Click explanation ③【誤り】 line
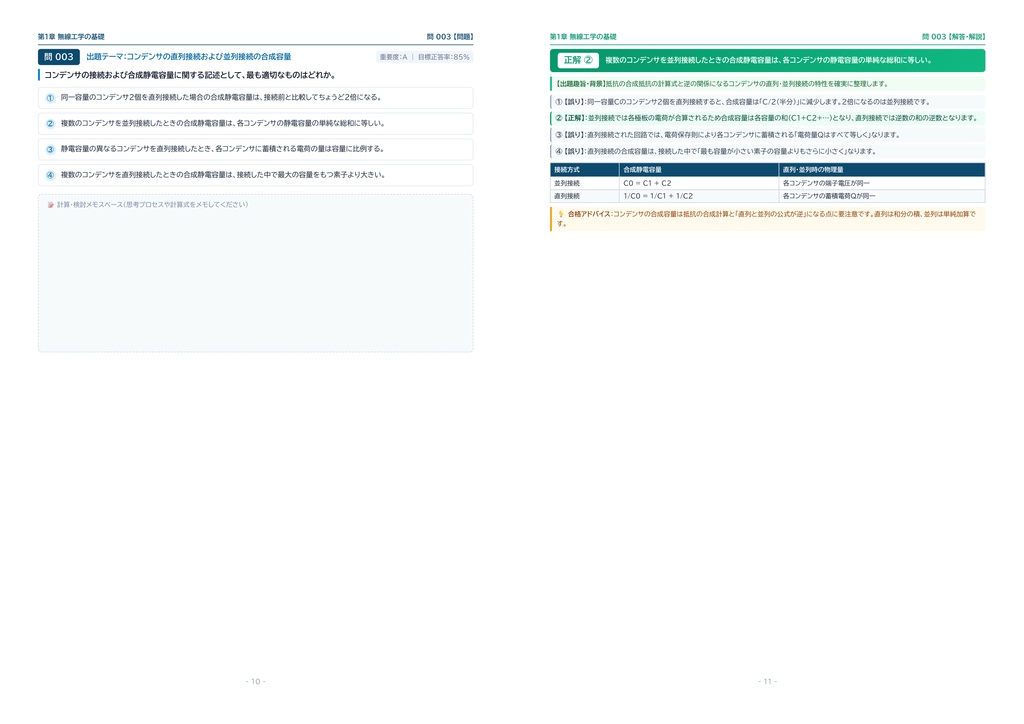The height and width of the screenshot is (724, 1024). point(767,134)
